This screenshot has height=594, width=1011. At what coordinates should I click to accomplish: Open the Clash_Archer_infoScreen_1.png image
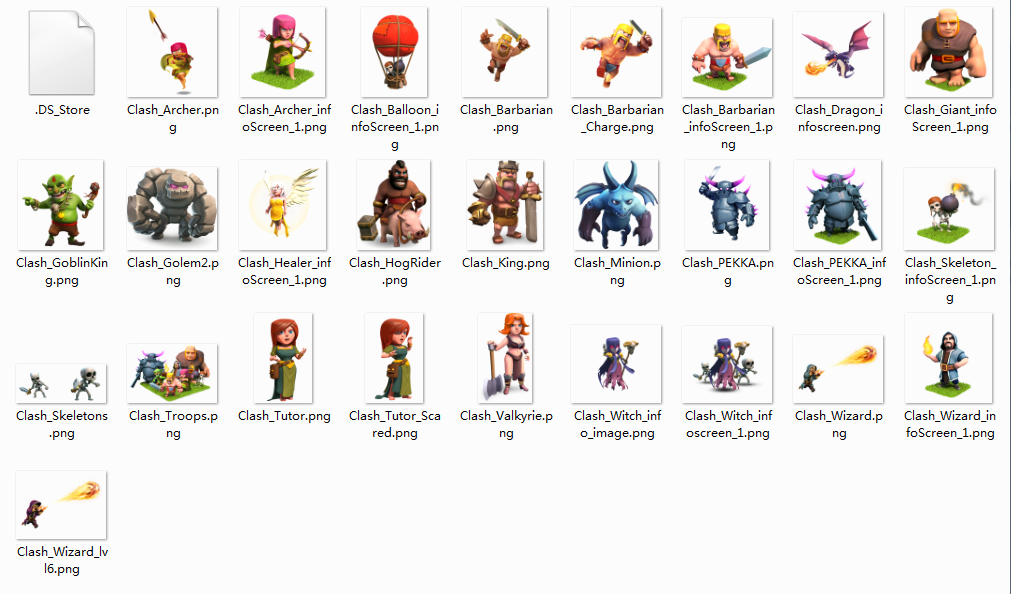click(x=282, y=52)
